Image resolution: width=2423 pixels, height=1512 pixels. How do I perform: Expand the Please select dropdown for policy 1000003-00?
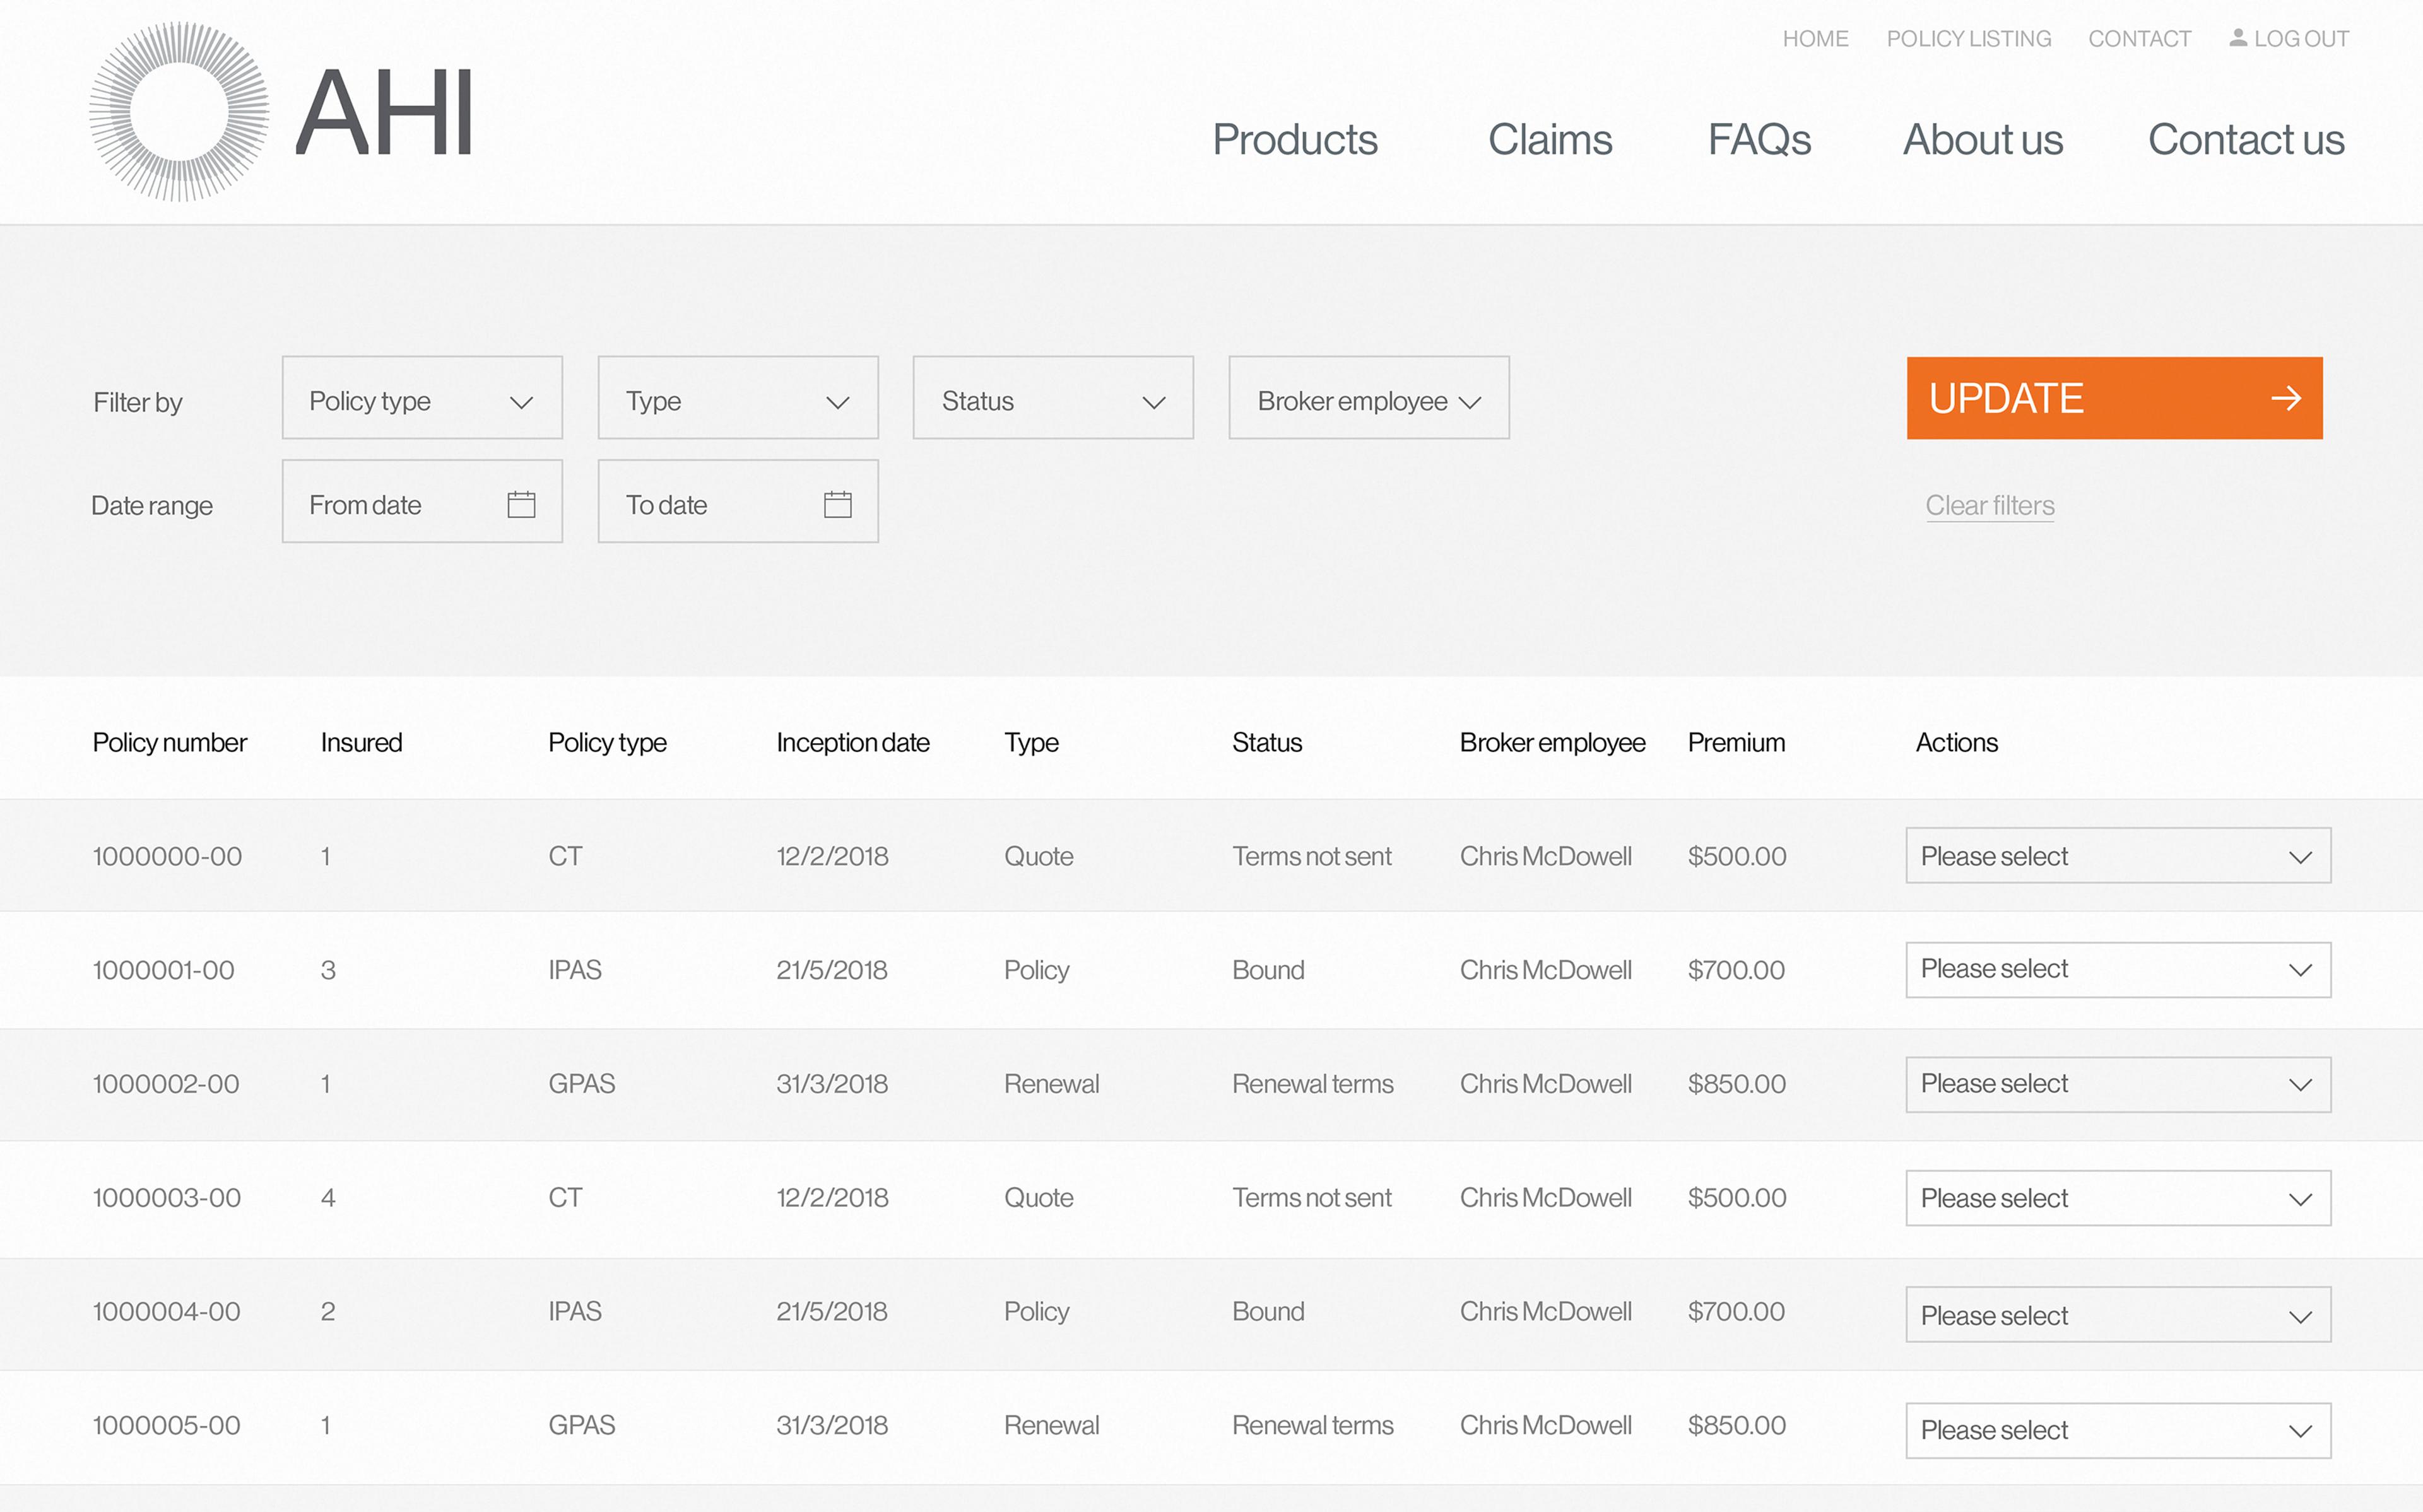coord(2117,1198)
